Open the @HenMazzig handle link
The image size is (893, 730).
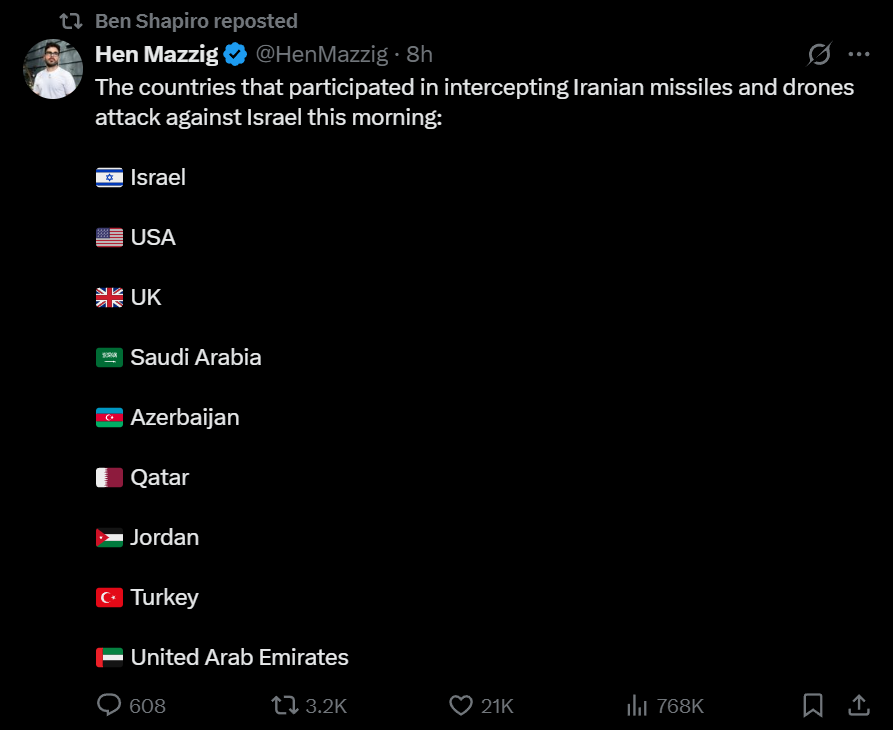[322, 54]
